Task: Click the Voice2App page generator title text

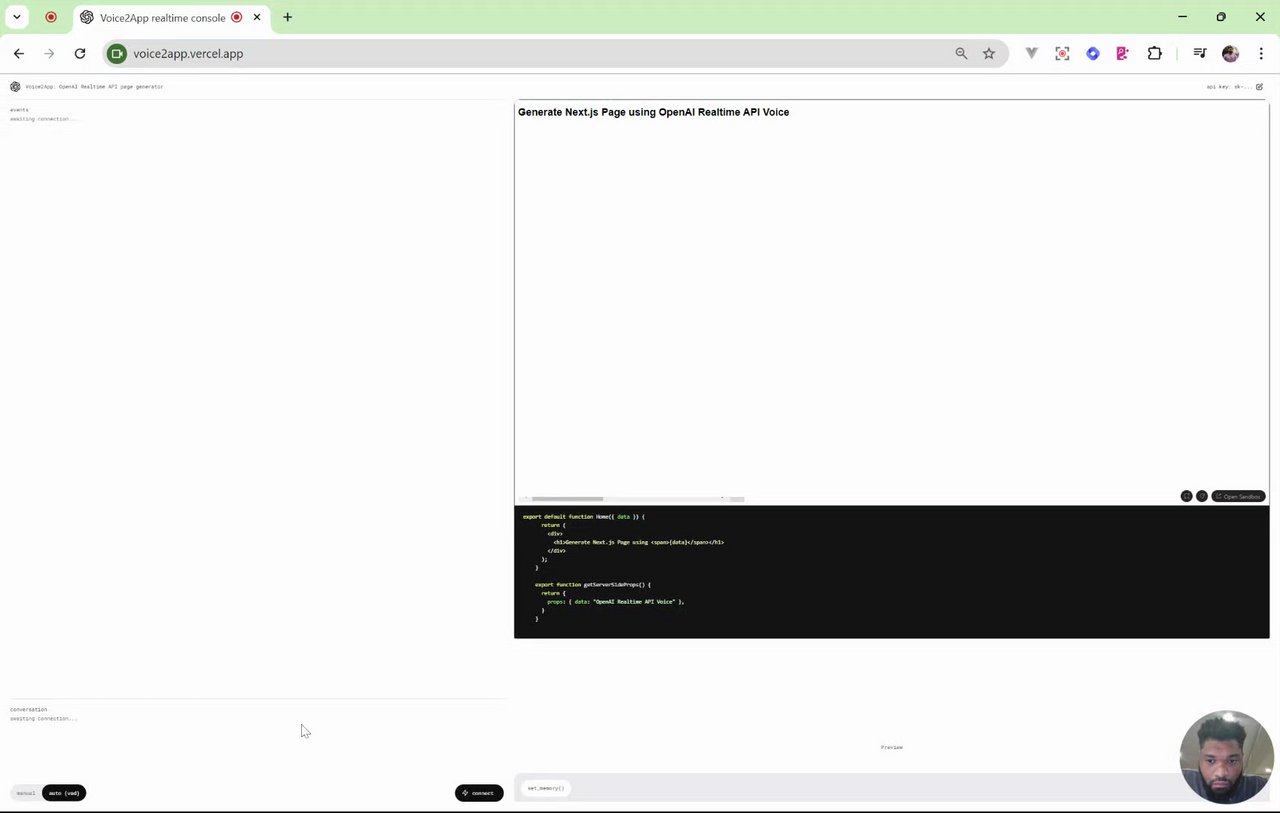Action: coord(94,87)
